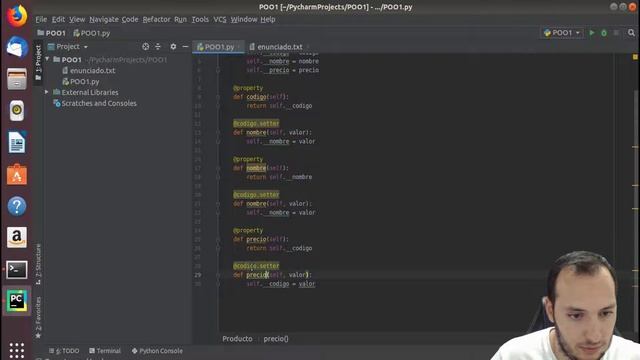The width and height of the screenshot is (640, 360).
Task: Open the Edit menu
Action: [58, 19]
